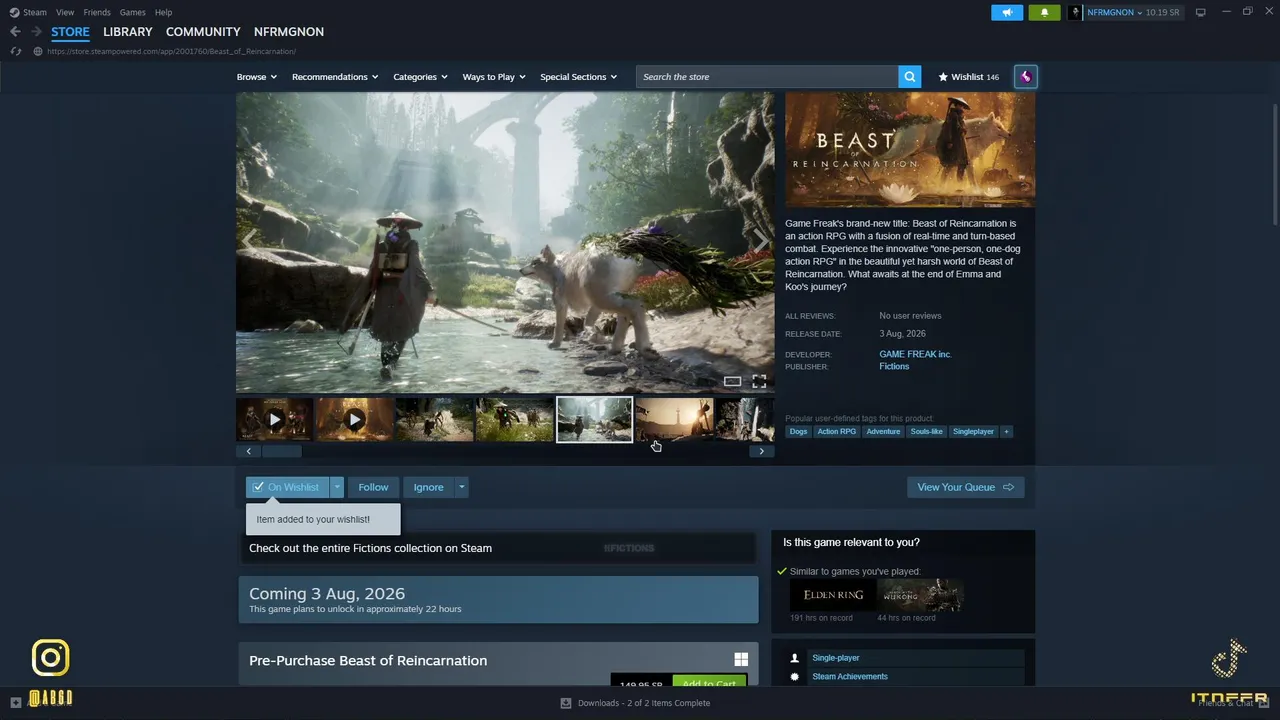Launch Big Picture mode from the title bar
This screenshot has height=720, width=1280.
(1201, 12)
